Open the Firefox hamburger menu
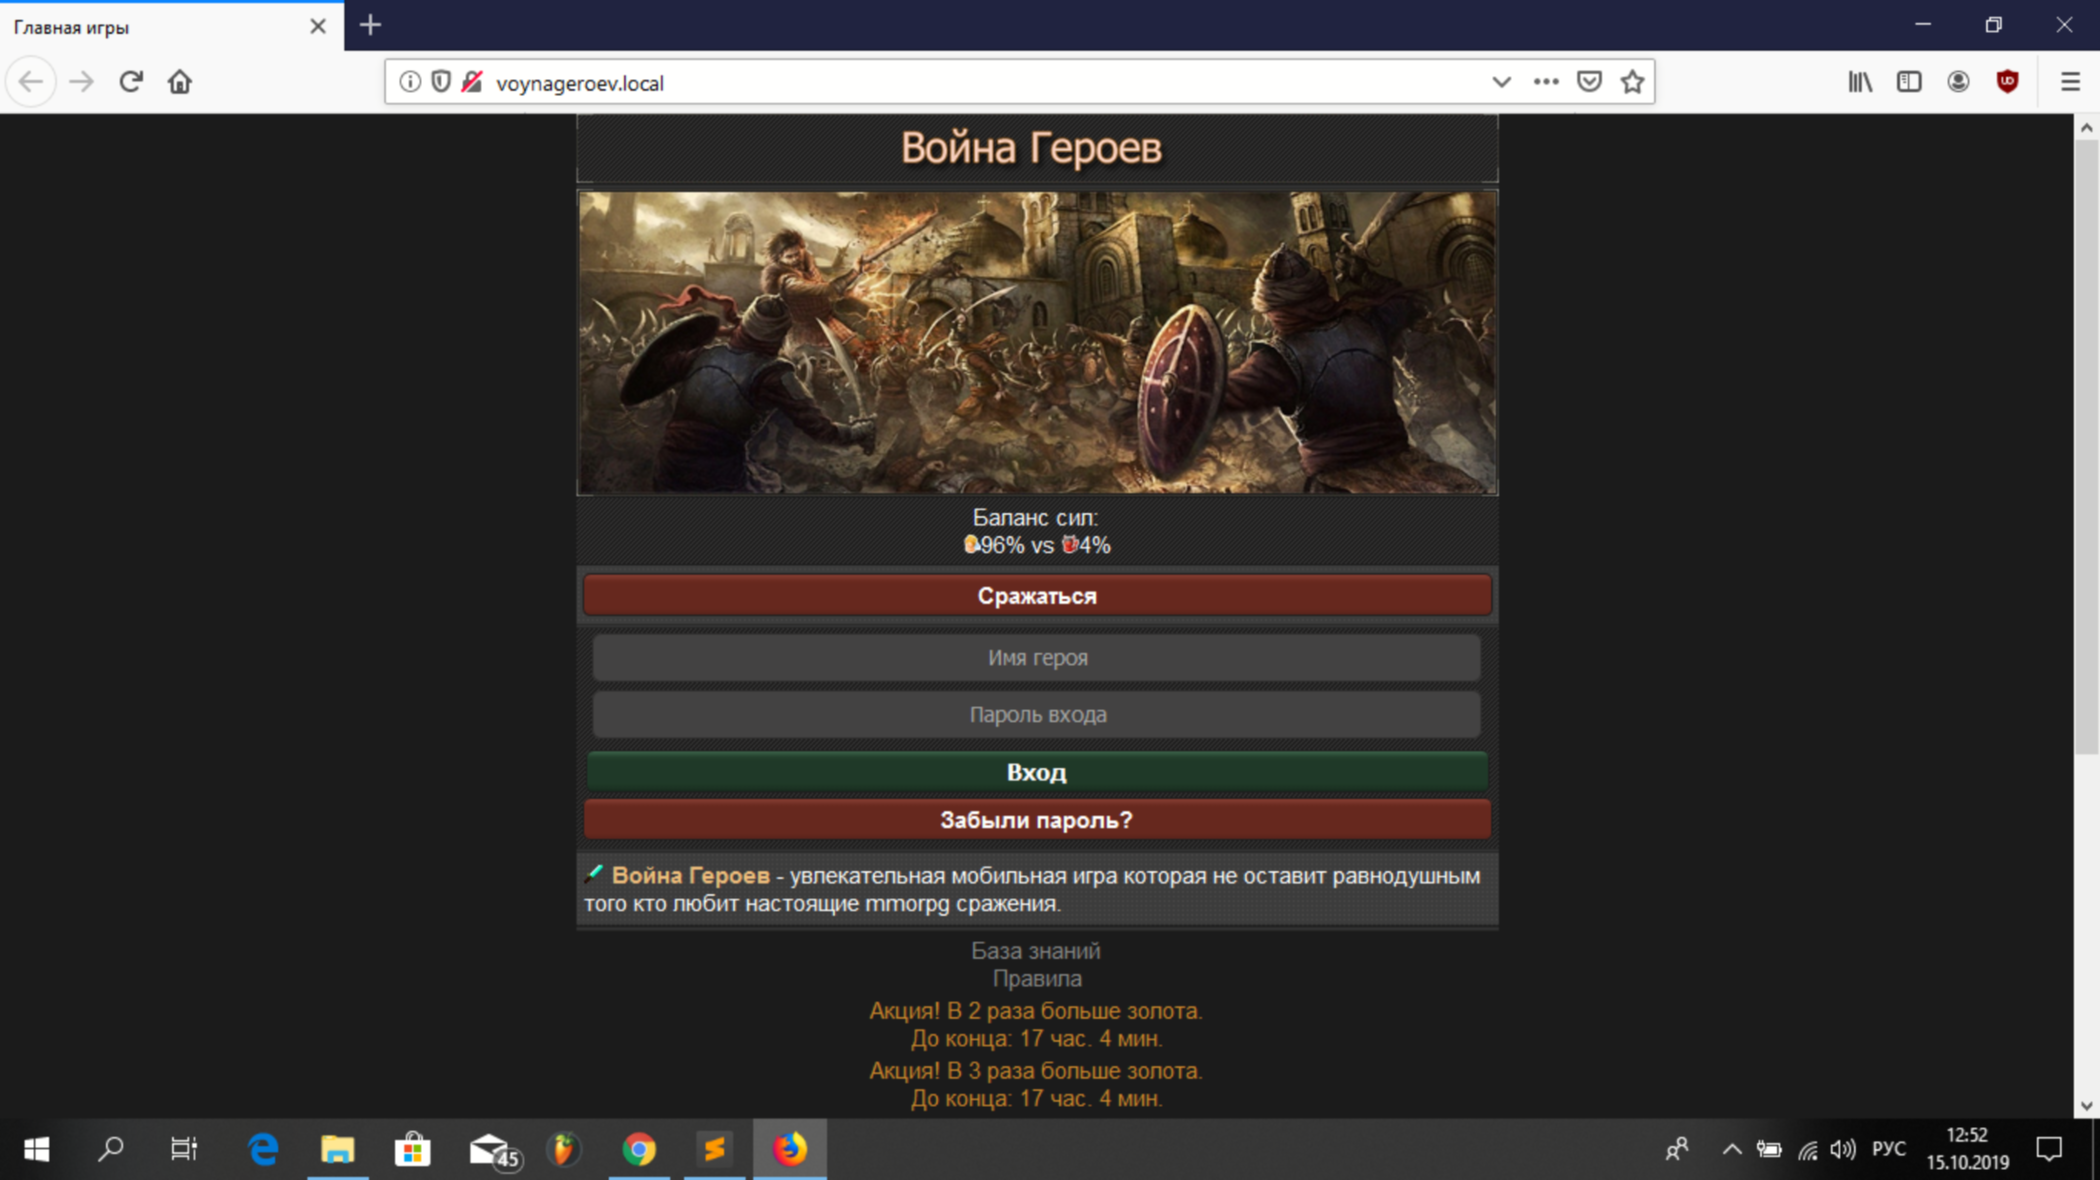 click(2070, 82)
